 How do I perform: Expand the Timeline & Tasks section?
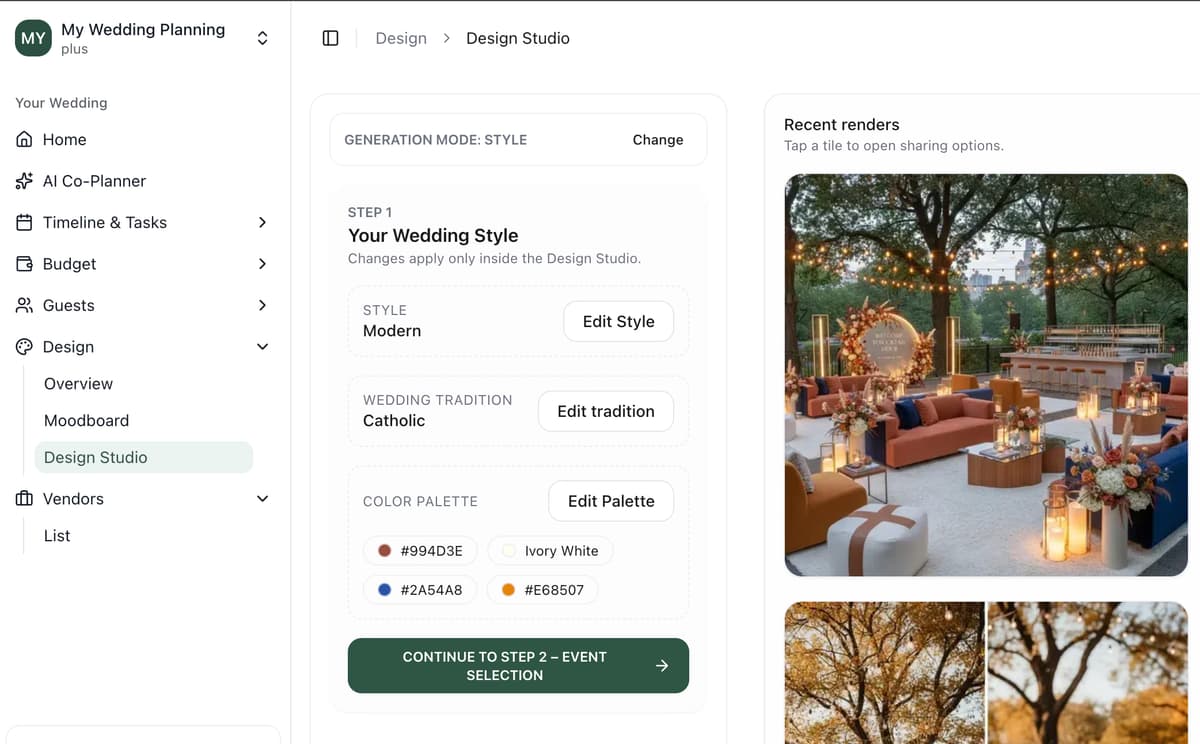[262, 222]
